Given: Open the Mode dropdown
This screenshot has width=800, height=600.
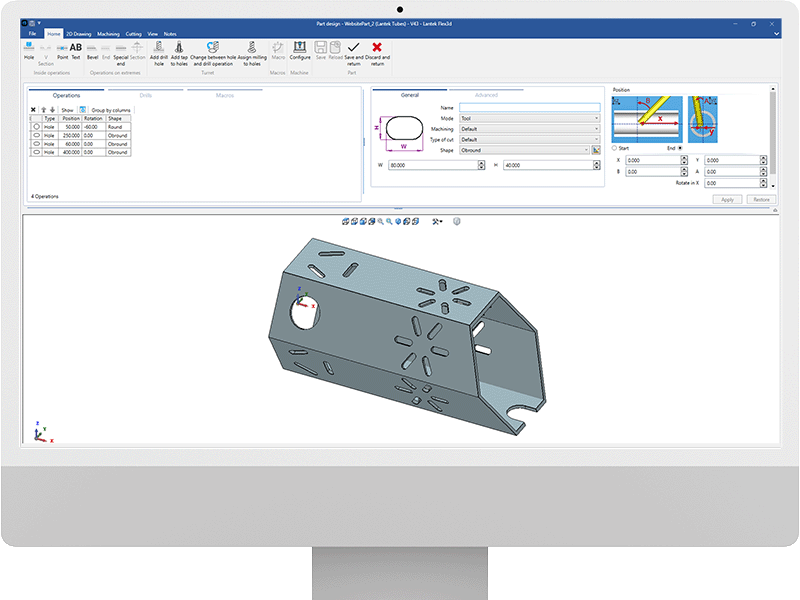Looking at the screenshot, I should [529, 118].
